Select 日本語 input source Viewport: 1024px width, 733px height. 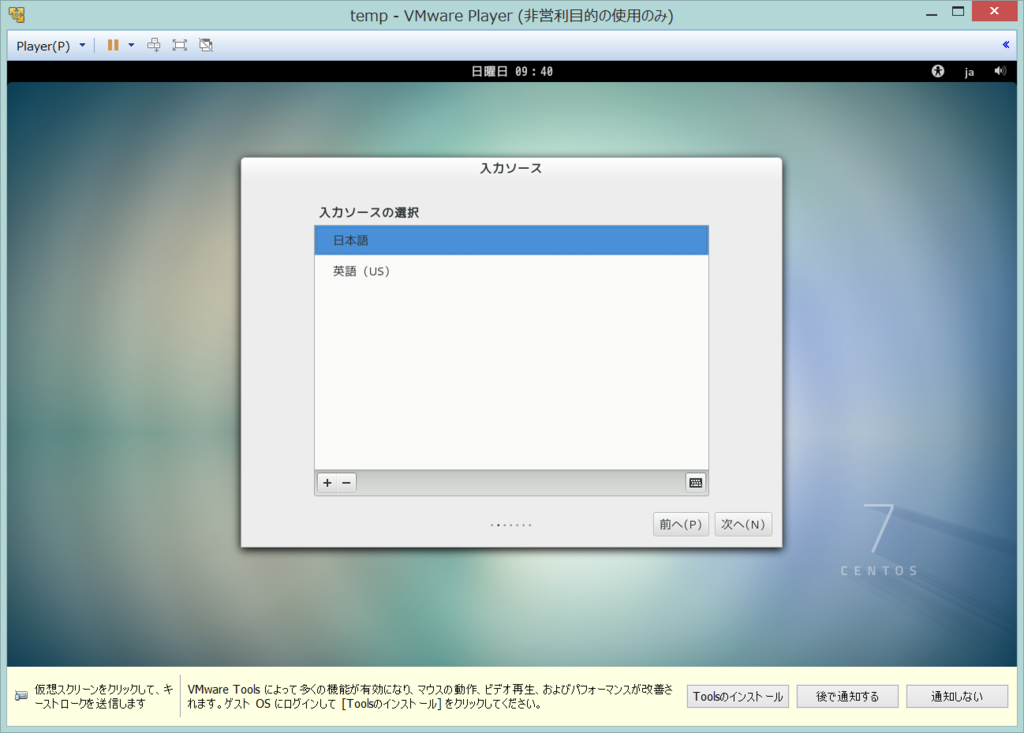pos(511,240)
